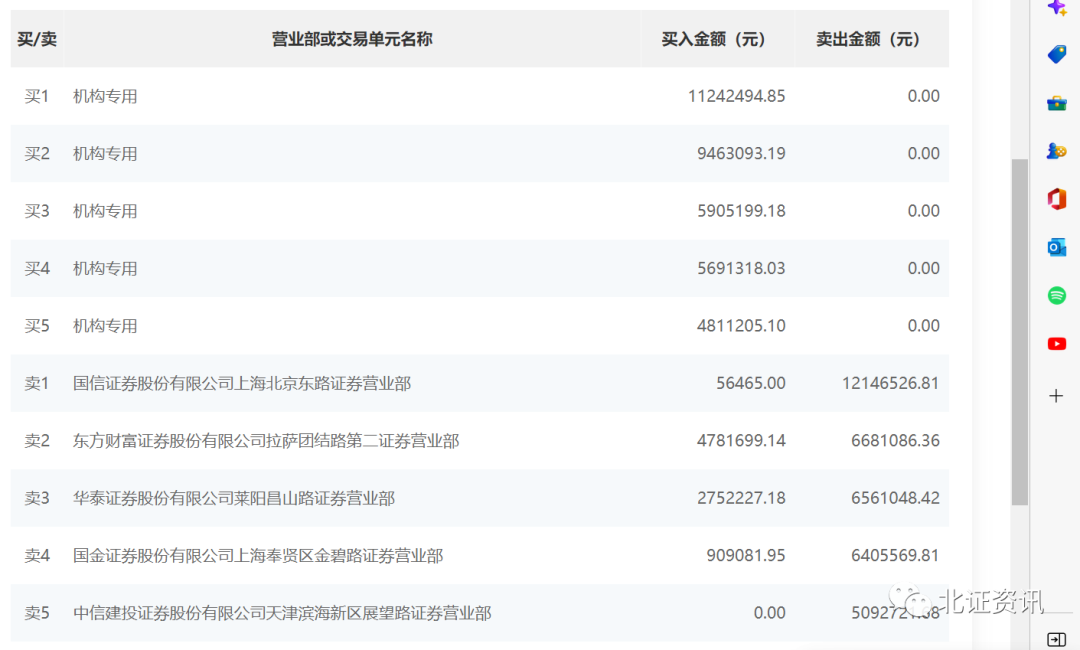This screenshot has height=650, width=1080.
Task: Click 中信建投证券股份有限公司天津滨海新区展望路证券营业部
Action: pyautogui.click(x=282, y=613)
